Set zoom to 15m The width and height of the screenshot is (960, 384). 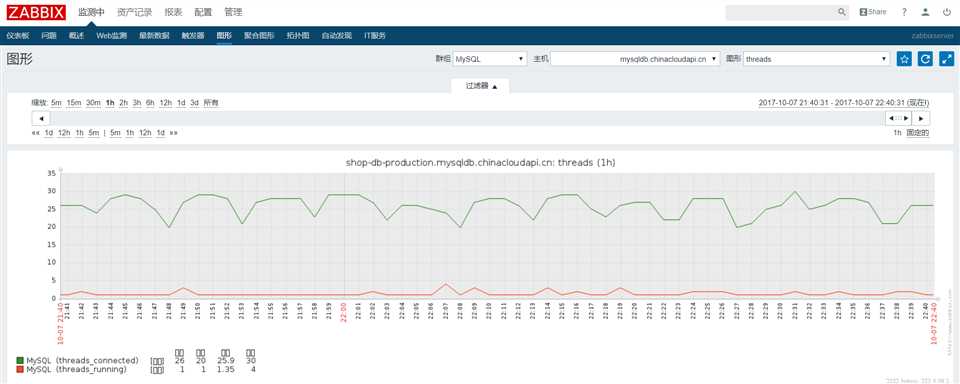(x=73, y=103)
